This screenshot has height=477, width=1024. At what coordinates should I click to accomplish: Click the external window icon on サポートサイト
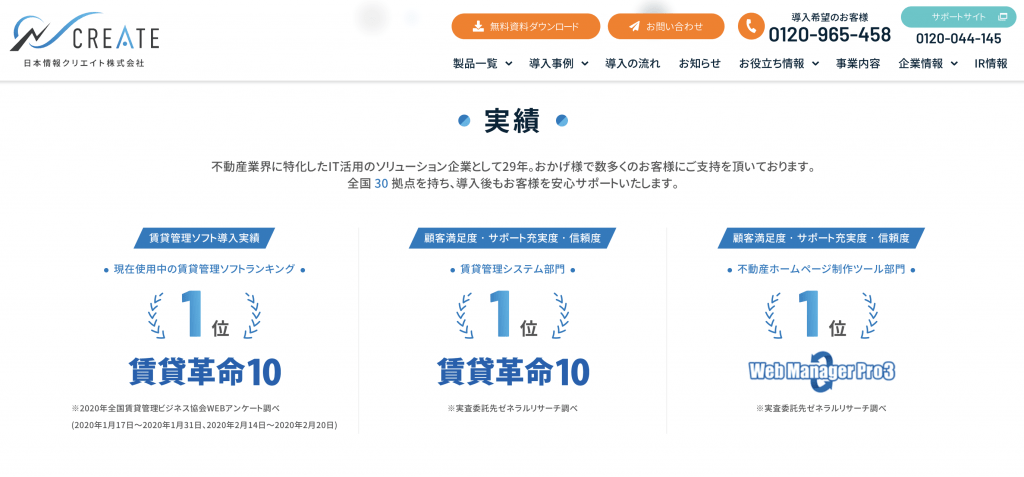point(1002,16)
